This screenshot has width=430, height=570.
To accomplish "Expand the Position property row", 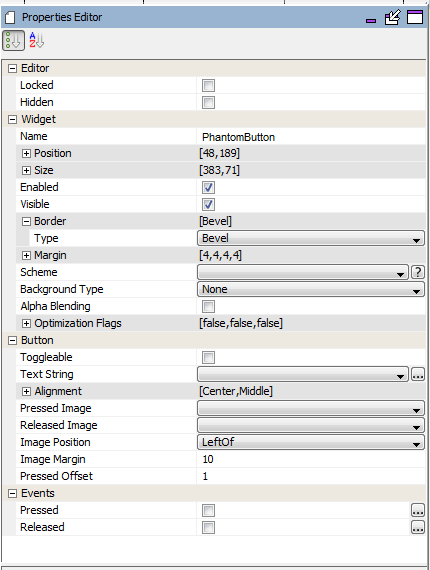I will (x=26, y=153).
